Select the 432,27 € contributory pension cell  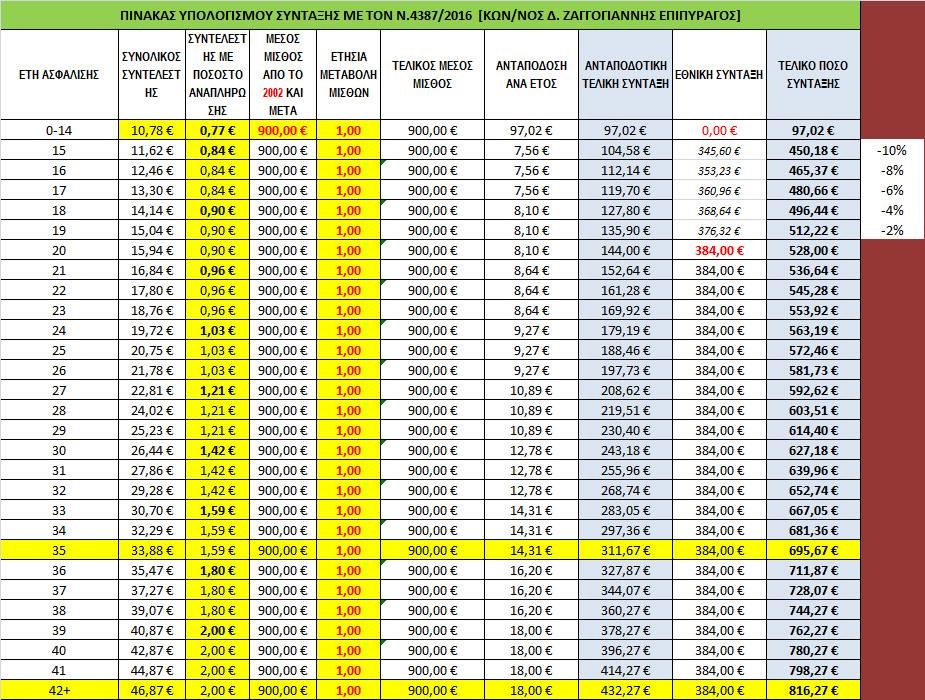(x=627, y=690)
